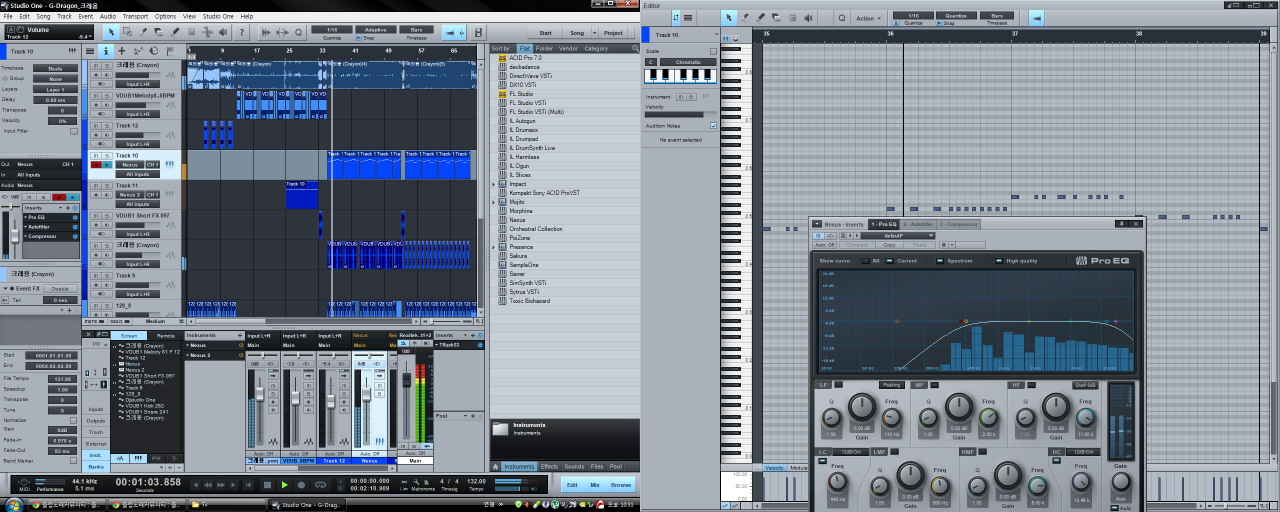Image resolution: width=1280 pixels, height=512 pixels.
Task: Select the Bend tool in main toolbar
Action: click(207, 32)
